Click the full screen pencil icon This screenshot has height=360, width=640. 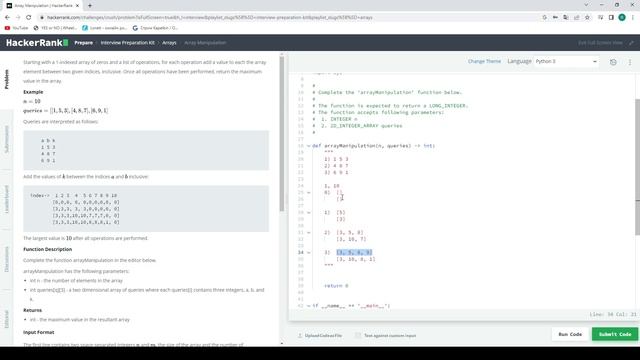[x=631, y=42]
